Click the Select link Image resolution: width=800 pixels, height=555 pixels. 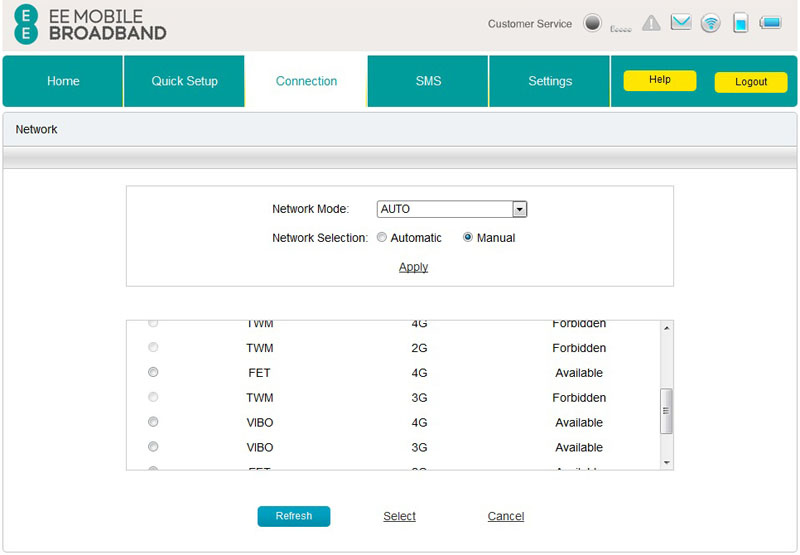pyautogui.click(x=399, y=516)
